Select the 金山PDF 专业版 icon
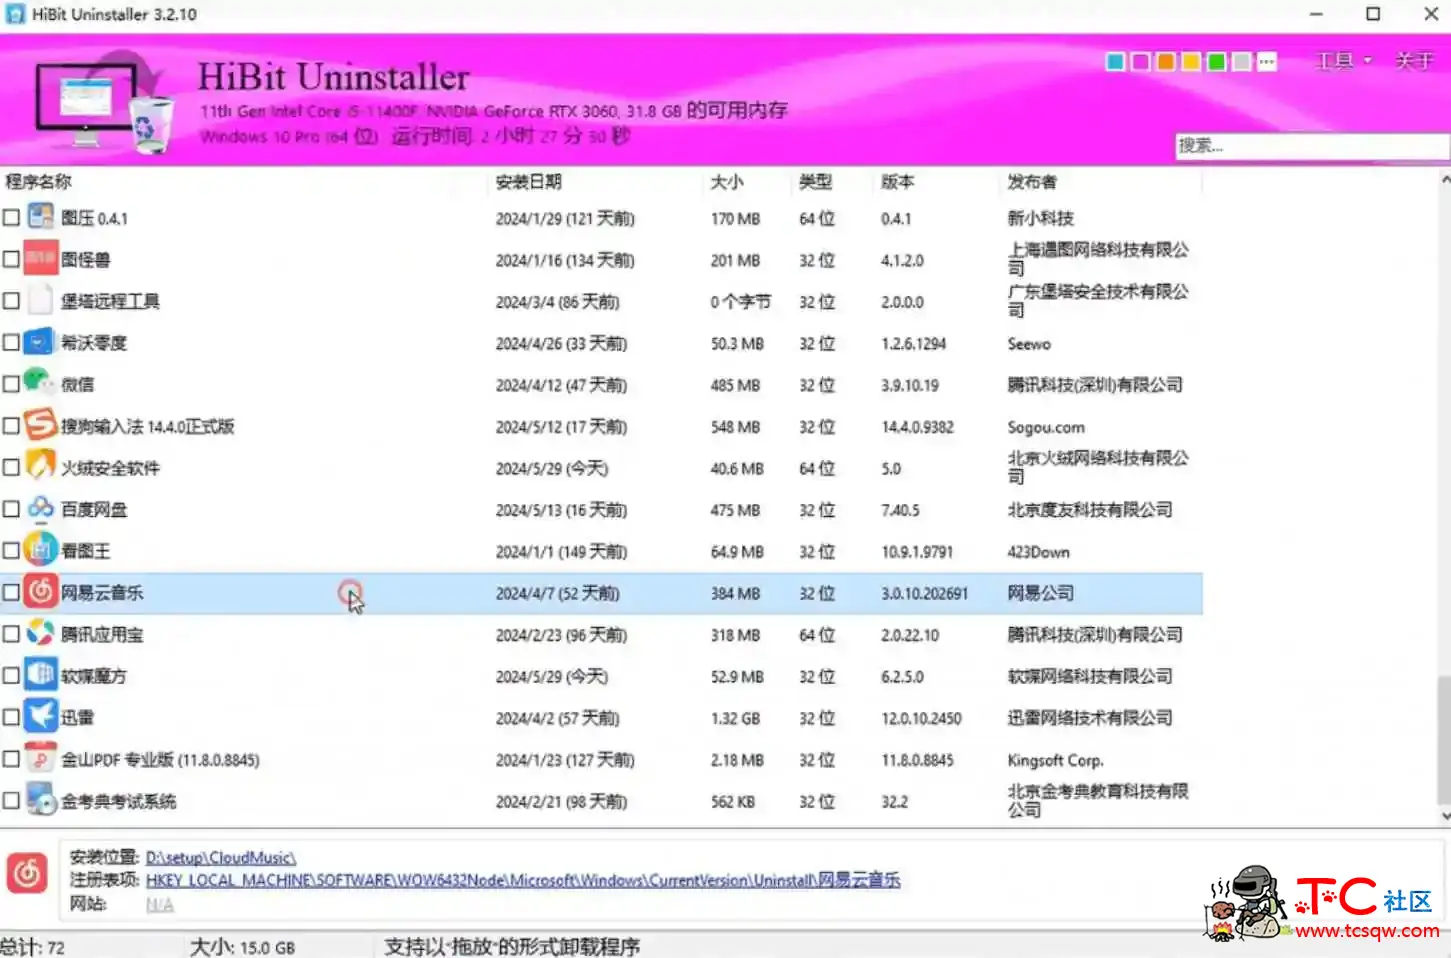Viewport: 1451px width, 958px height. click(40, 758)
